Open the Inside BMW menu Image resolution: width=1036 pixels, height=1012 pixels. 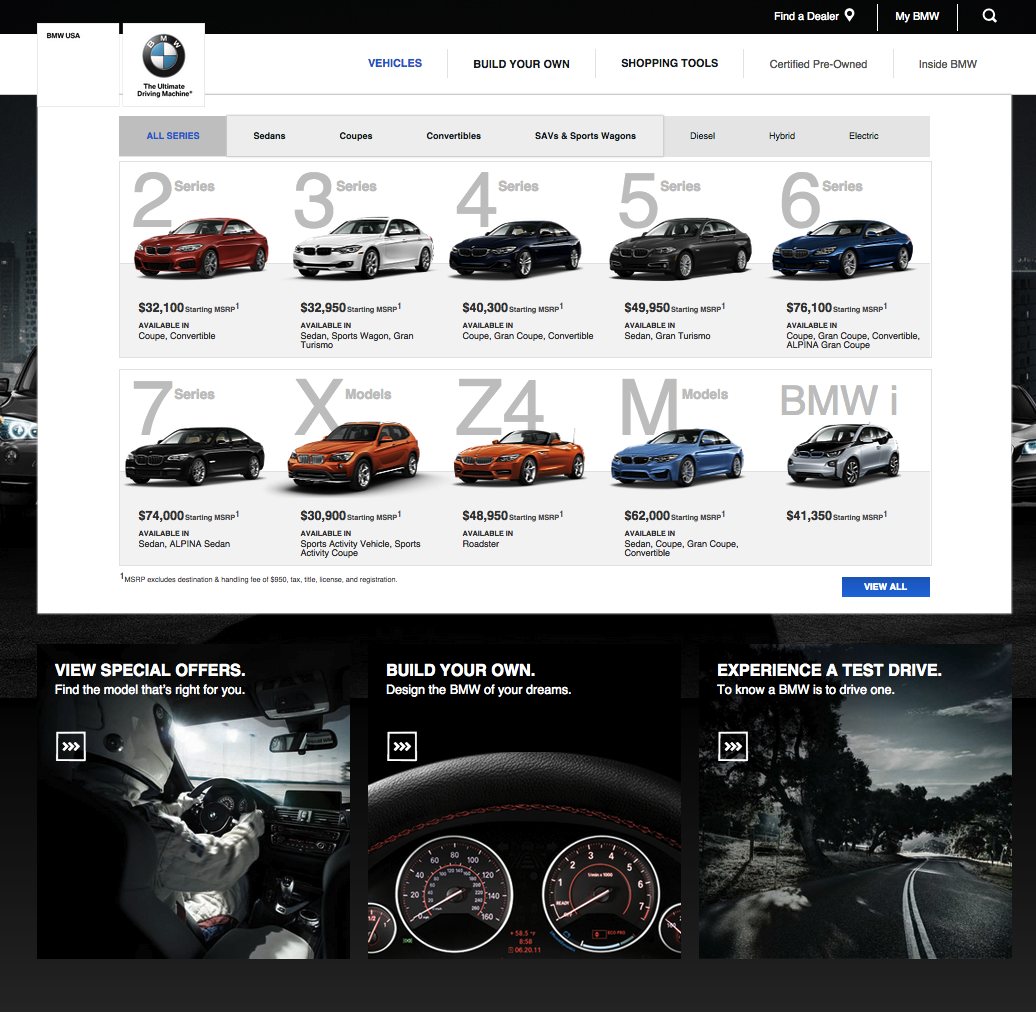pos(947,64)
